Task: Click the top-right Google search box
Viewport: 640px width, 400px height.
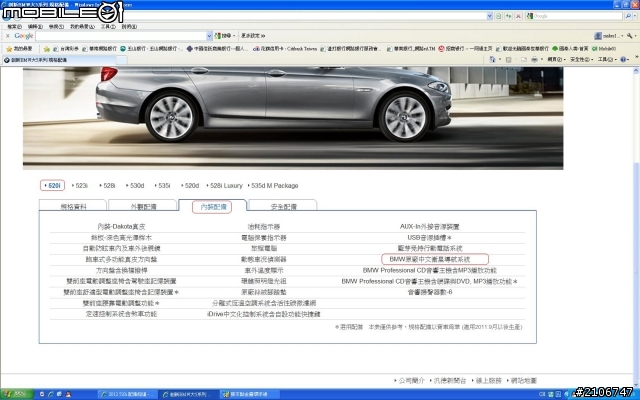Action: click(x=573, y=16)
